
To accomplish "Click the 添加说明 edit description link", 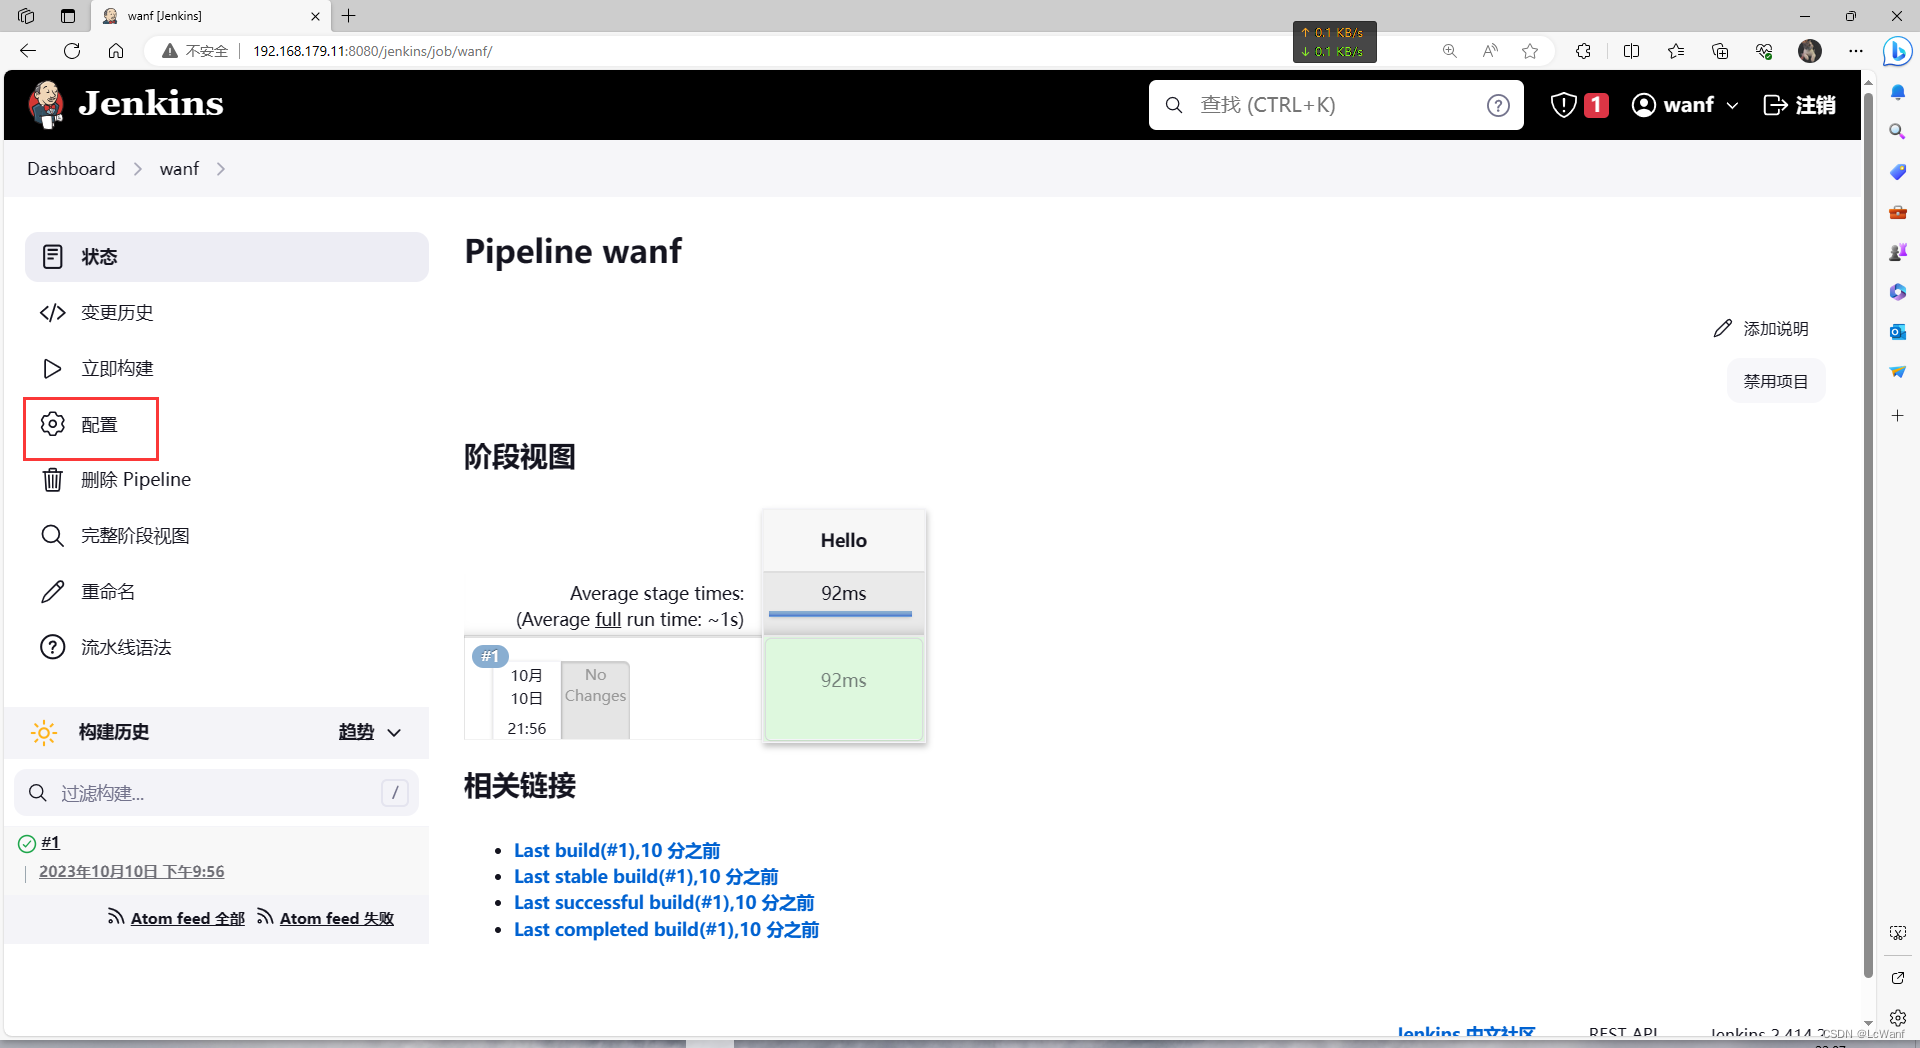I will click(x=1761, y=329).
